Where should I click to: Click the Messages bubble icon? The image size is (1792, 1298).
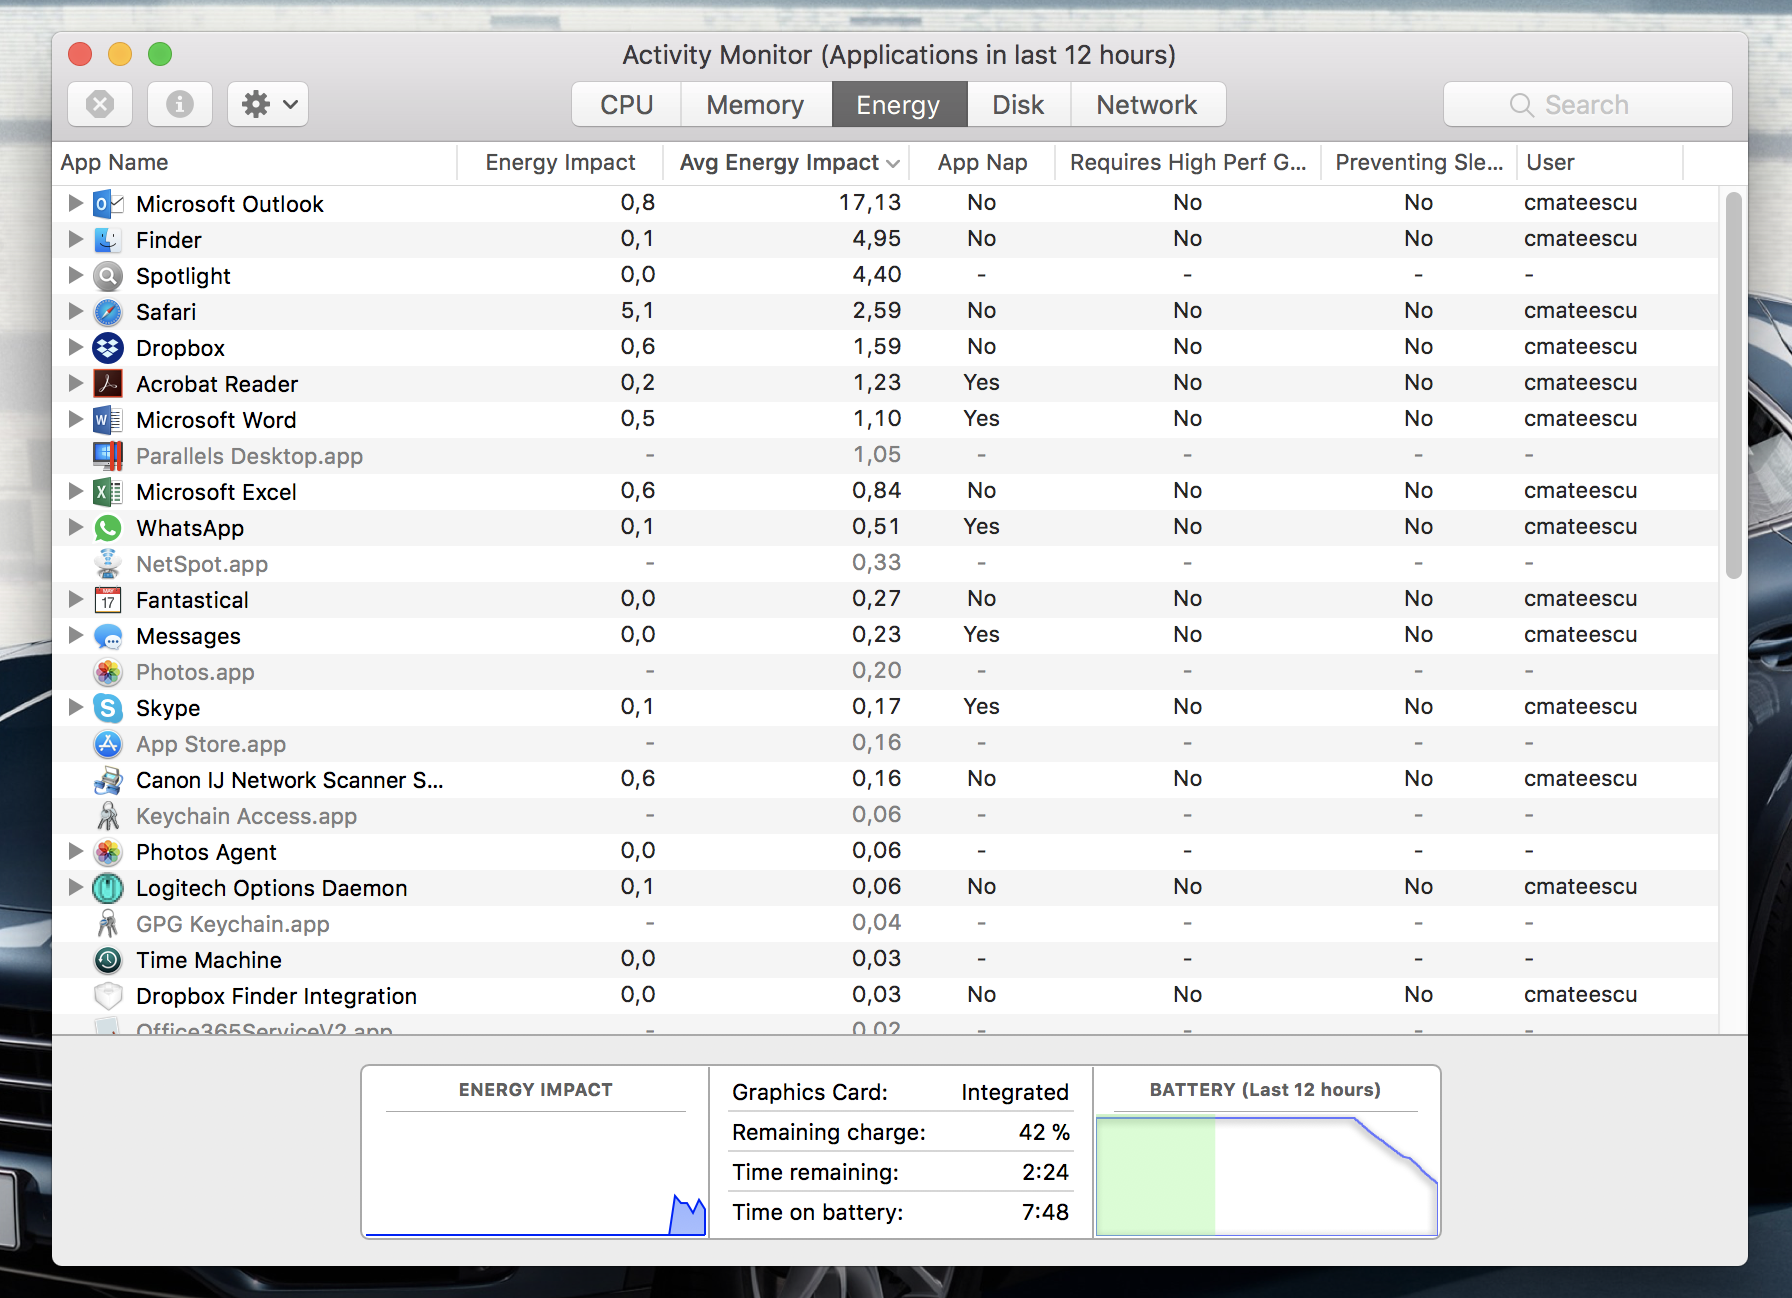tap(108, 636)
